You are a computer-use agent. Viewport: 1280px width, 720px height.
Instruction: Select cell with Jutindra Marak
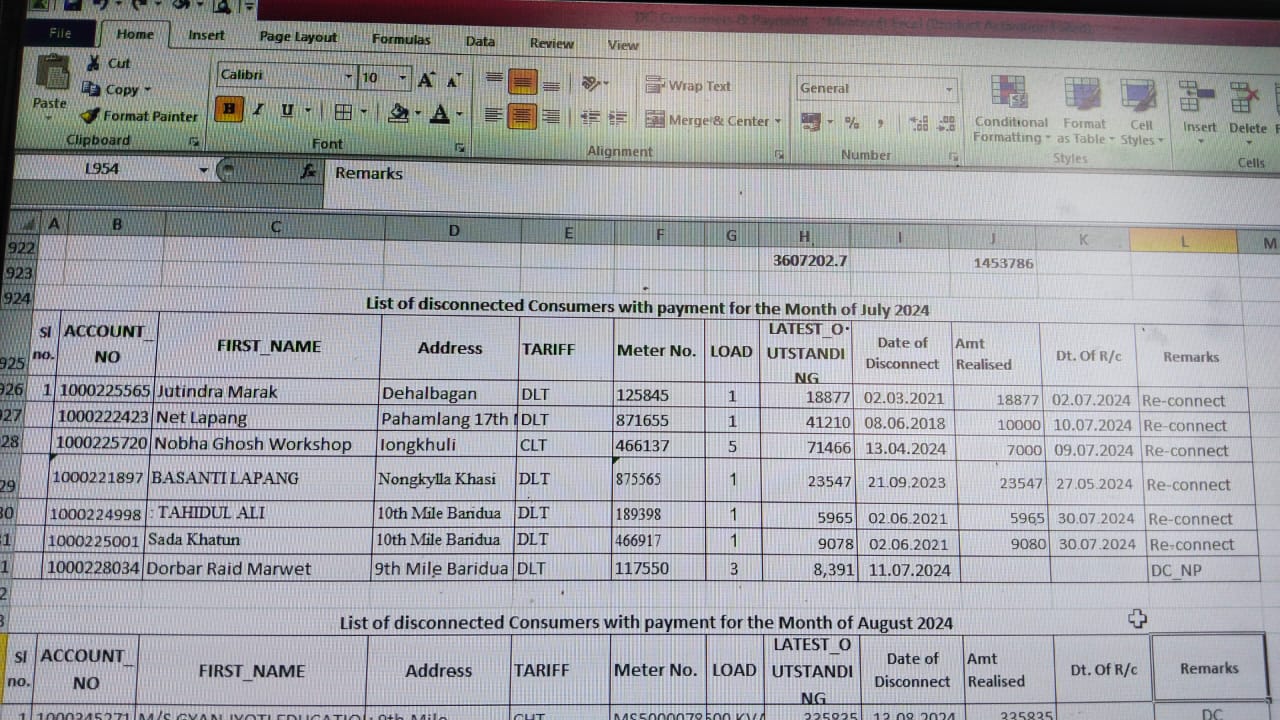(x=267, y=392)
